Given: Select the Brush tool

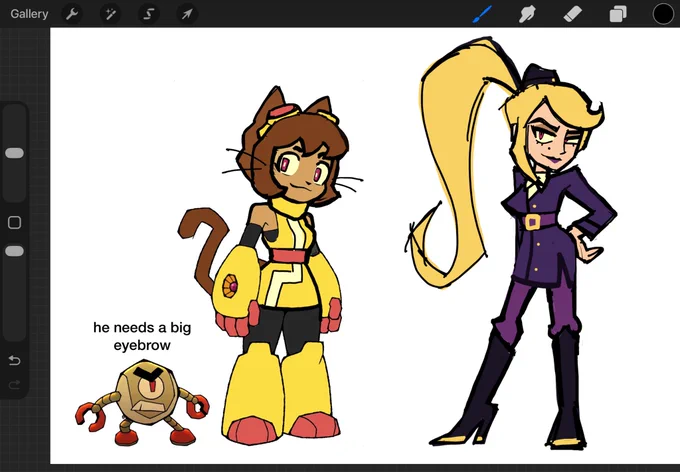Looking at the screenshot, I should coord(482,14).
